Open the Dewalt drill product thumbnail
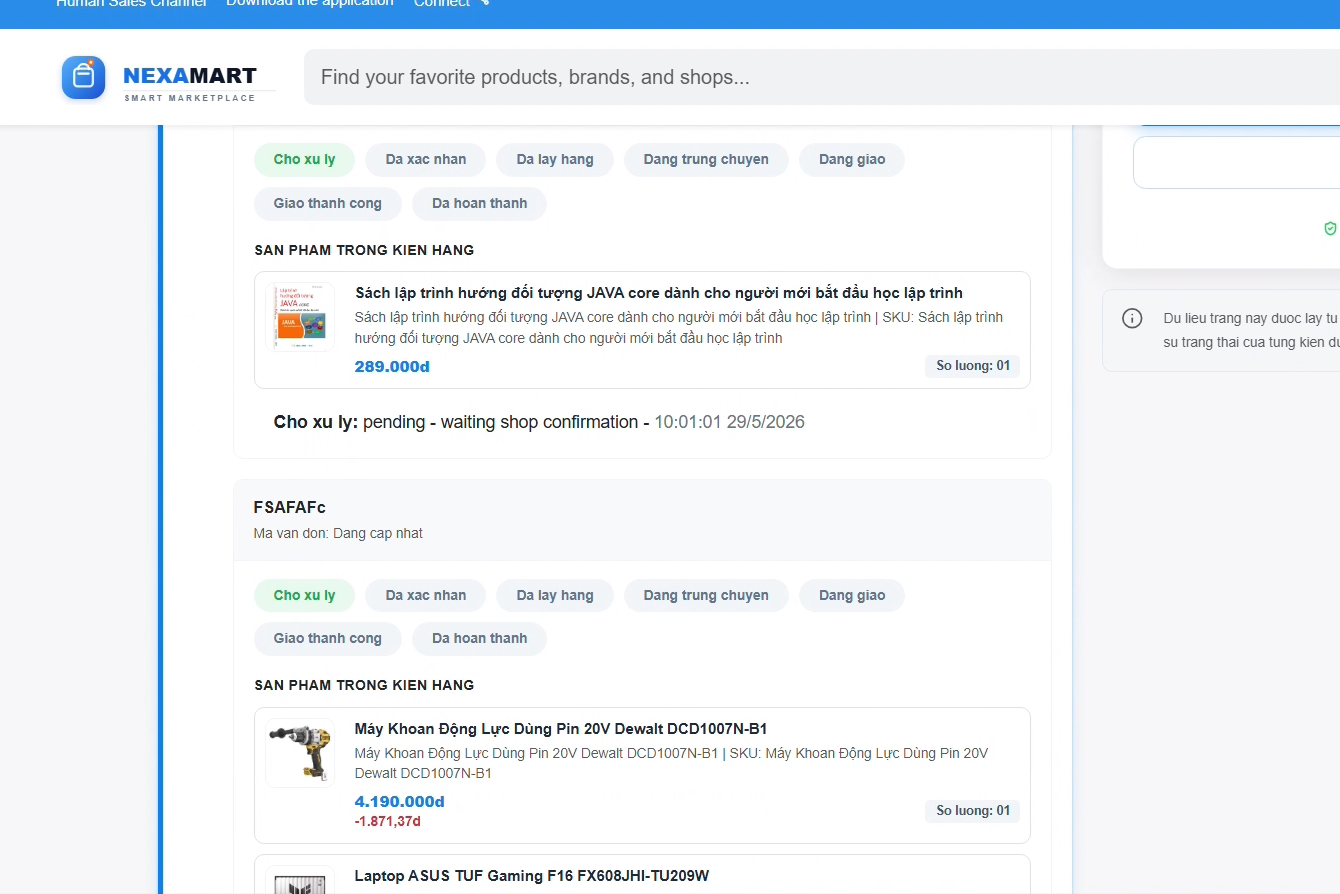Viewport: 1340px width, 894px height. click(x=300, y=753)
